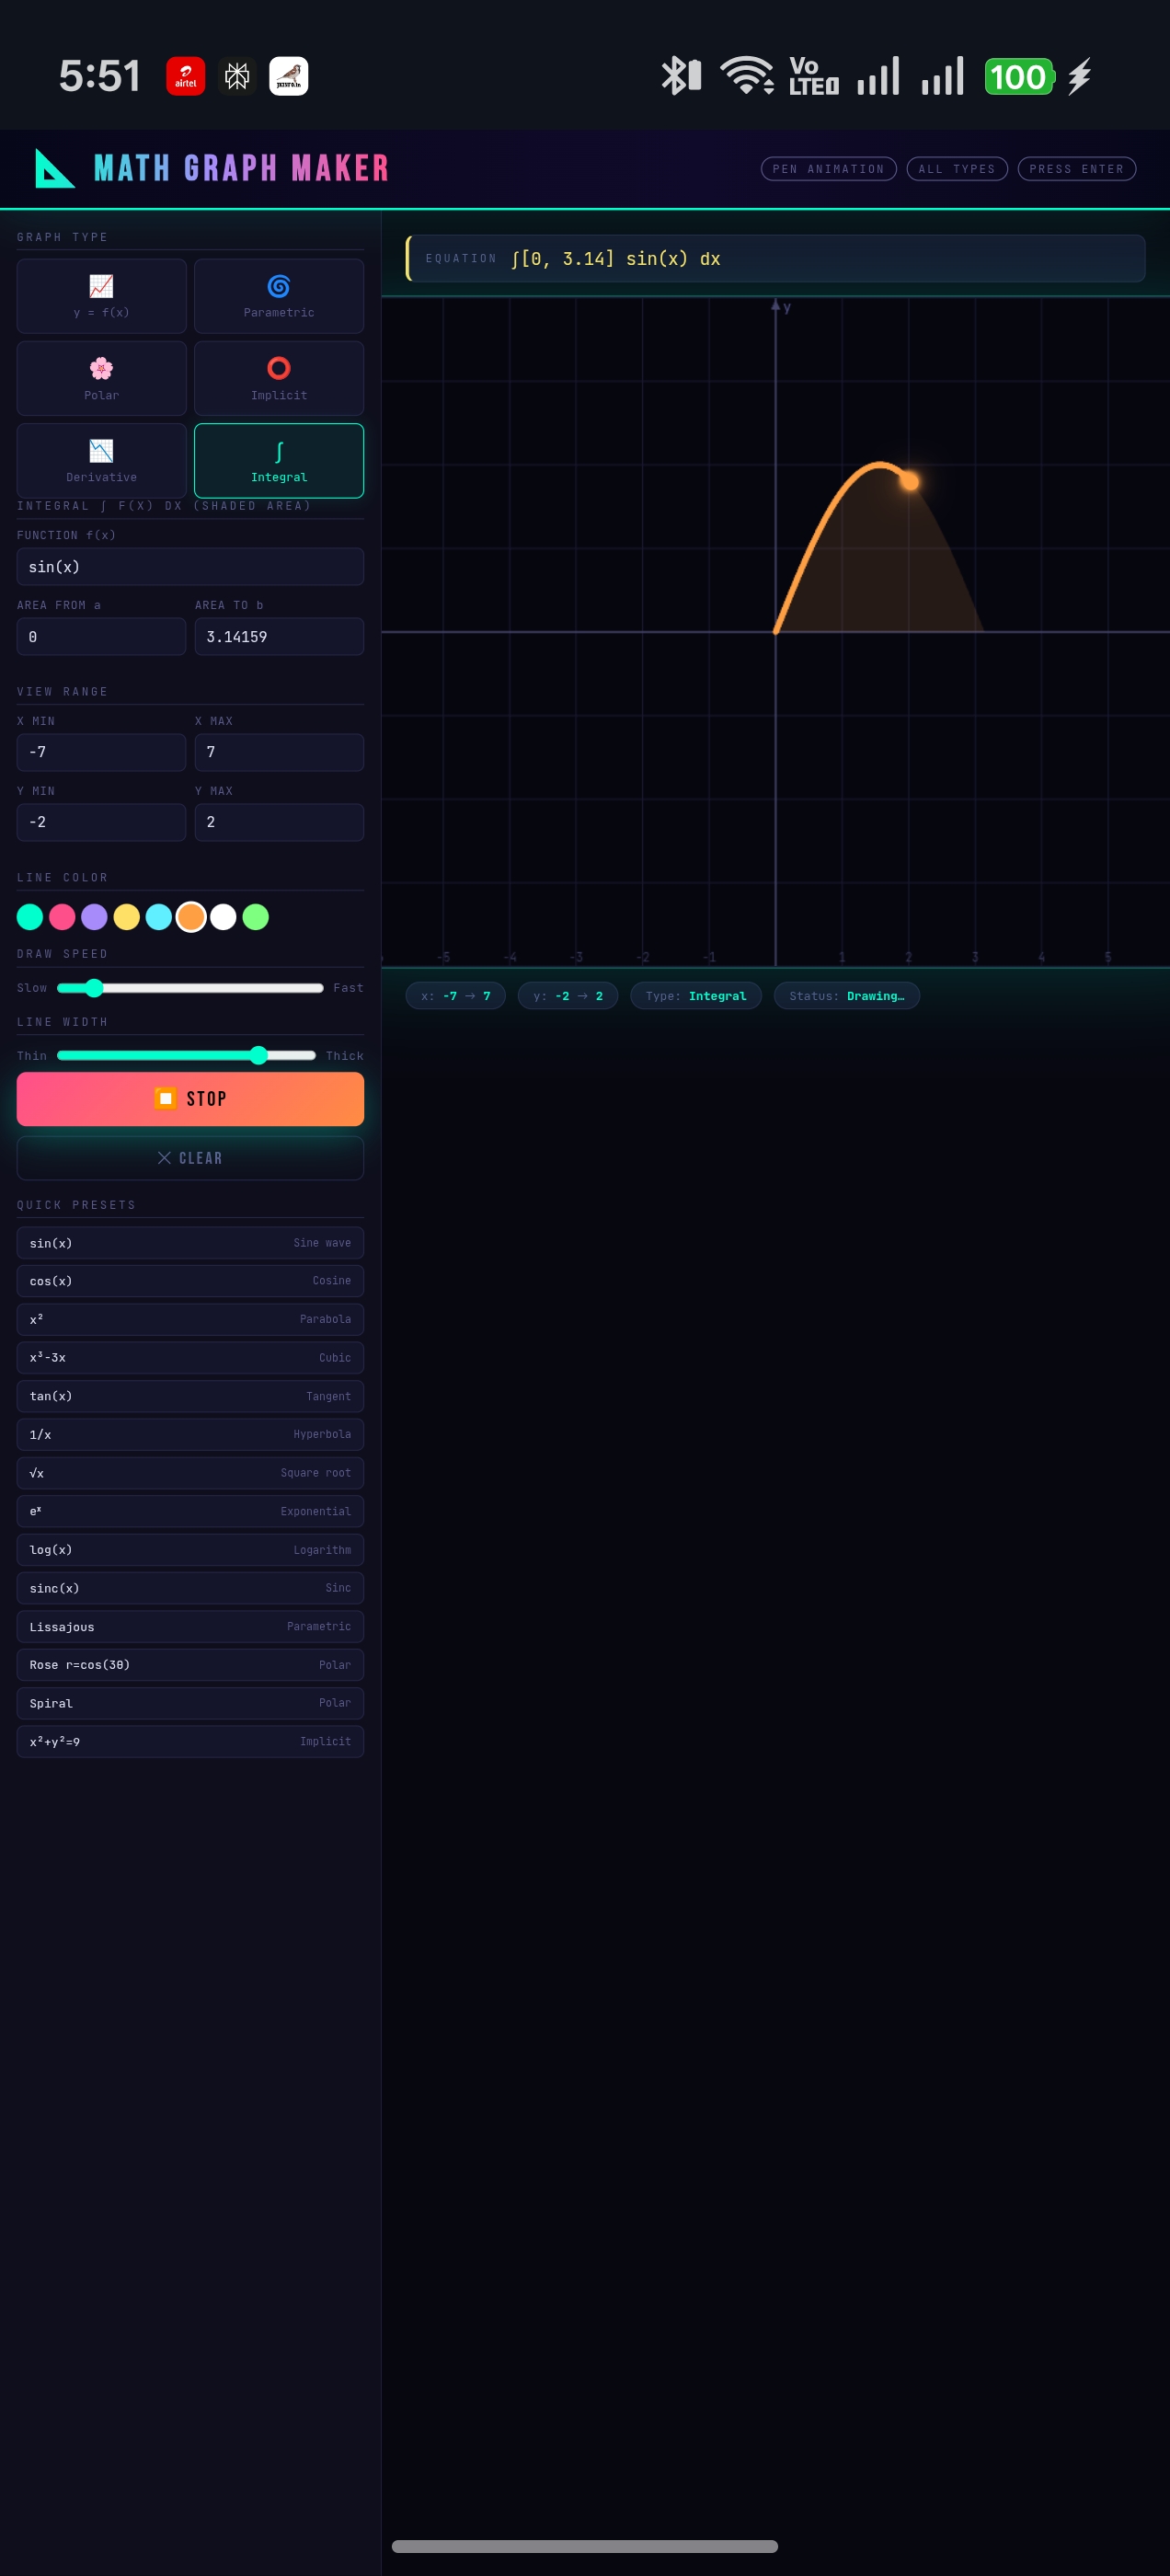The image size is (1170, 2576).
Task: Load the cos(x) Cosine preset
Action: tap(190, 1280)
